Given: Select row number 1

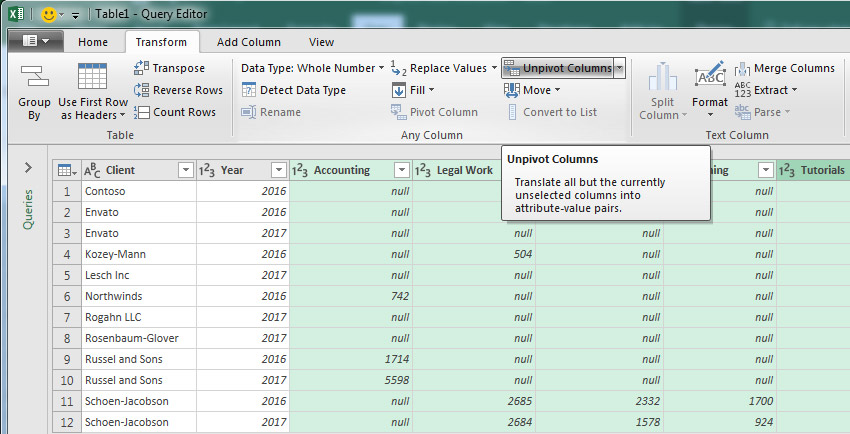Looking at the screenshot, I should tap(67, 191).
